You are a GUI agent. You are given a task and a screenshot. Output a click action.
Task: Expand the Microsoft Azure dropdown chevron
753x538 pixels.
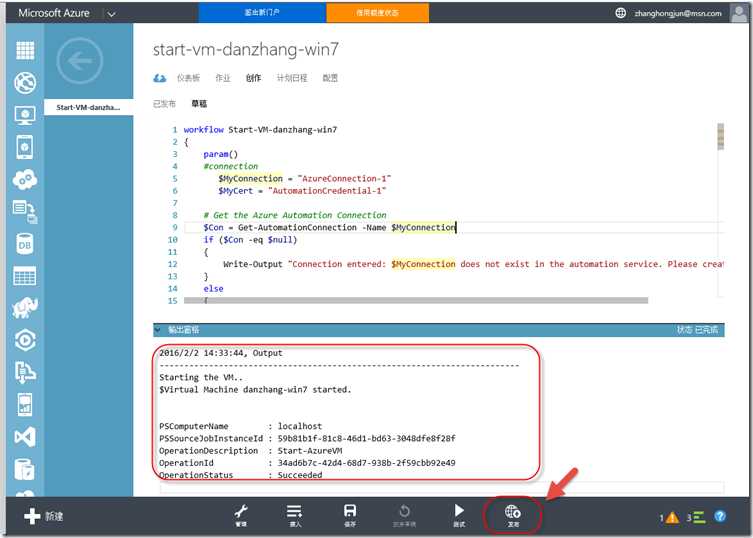point(110,13)
